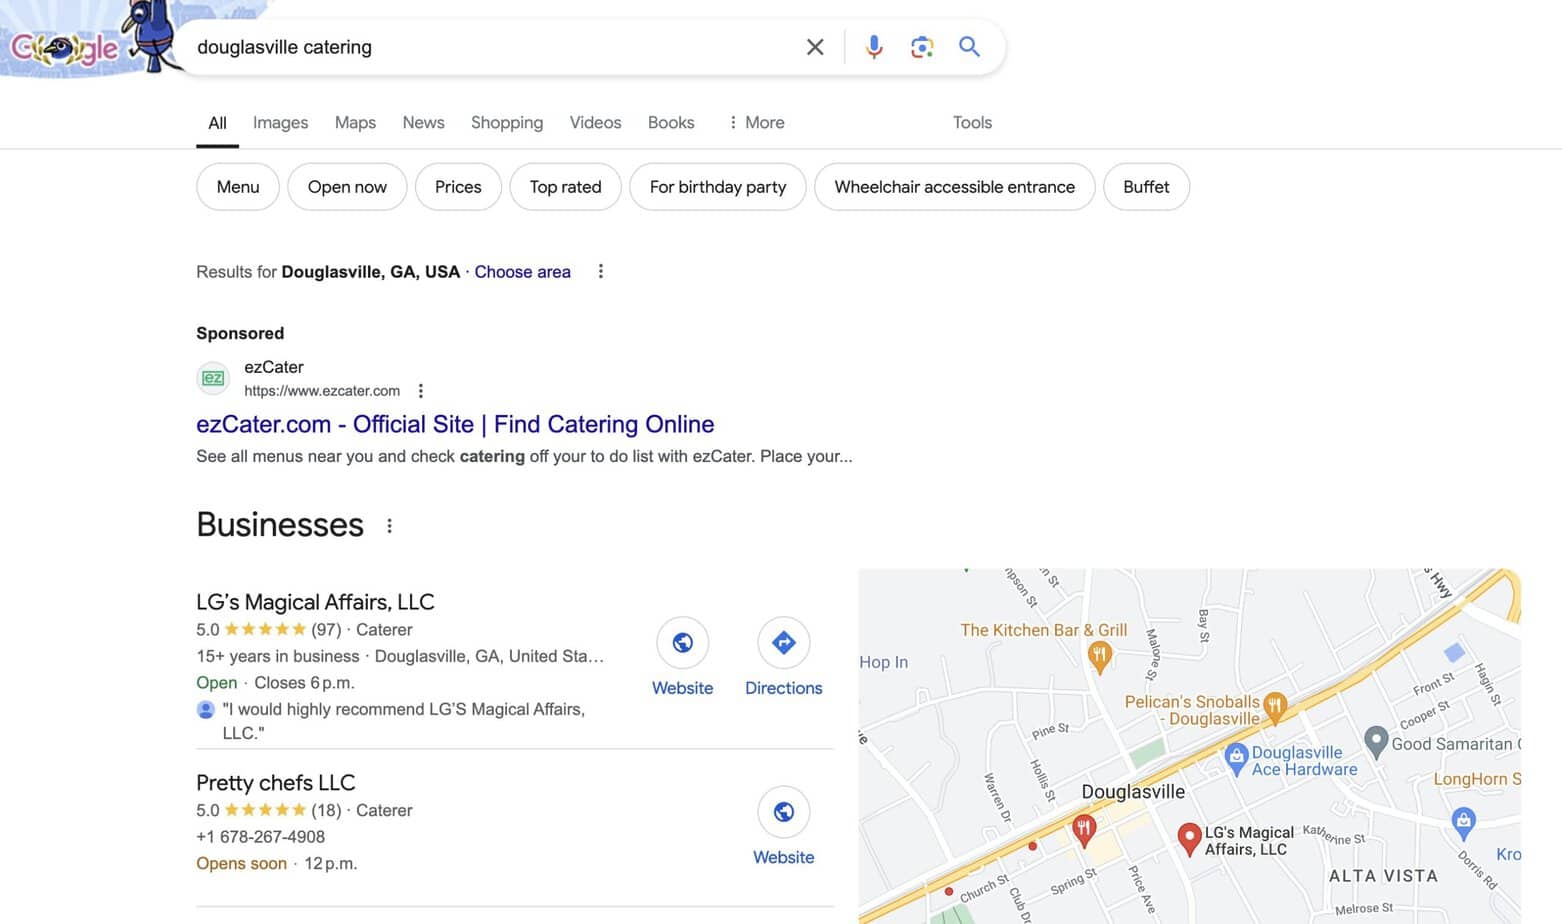The height and width of the screenshot is (924, 1562).
Task: Click Douglasville Ace Hardware map pin
Action: pos(1236,759)
